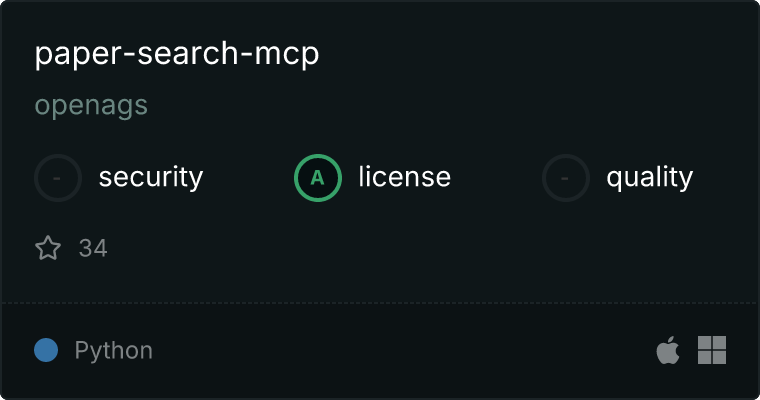Click blank space right of the card title
760x400 pixels.
pyautogui.click(x=533, y=53)
